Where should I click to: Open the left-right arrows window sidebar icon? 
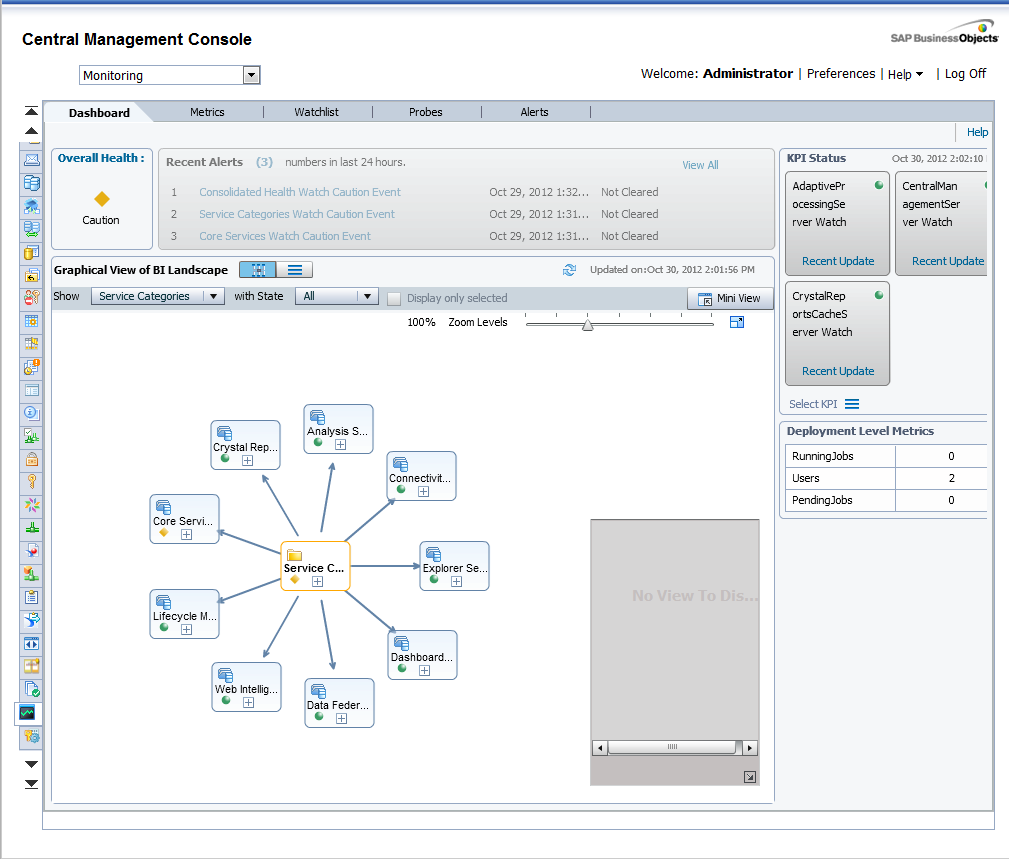pyautogui.click(x=32, y=643)
